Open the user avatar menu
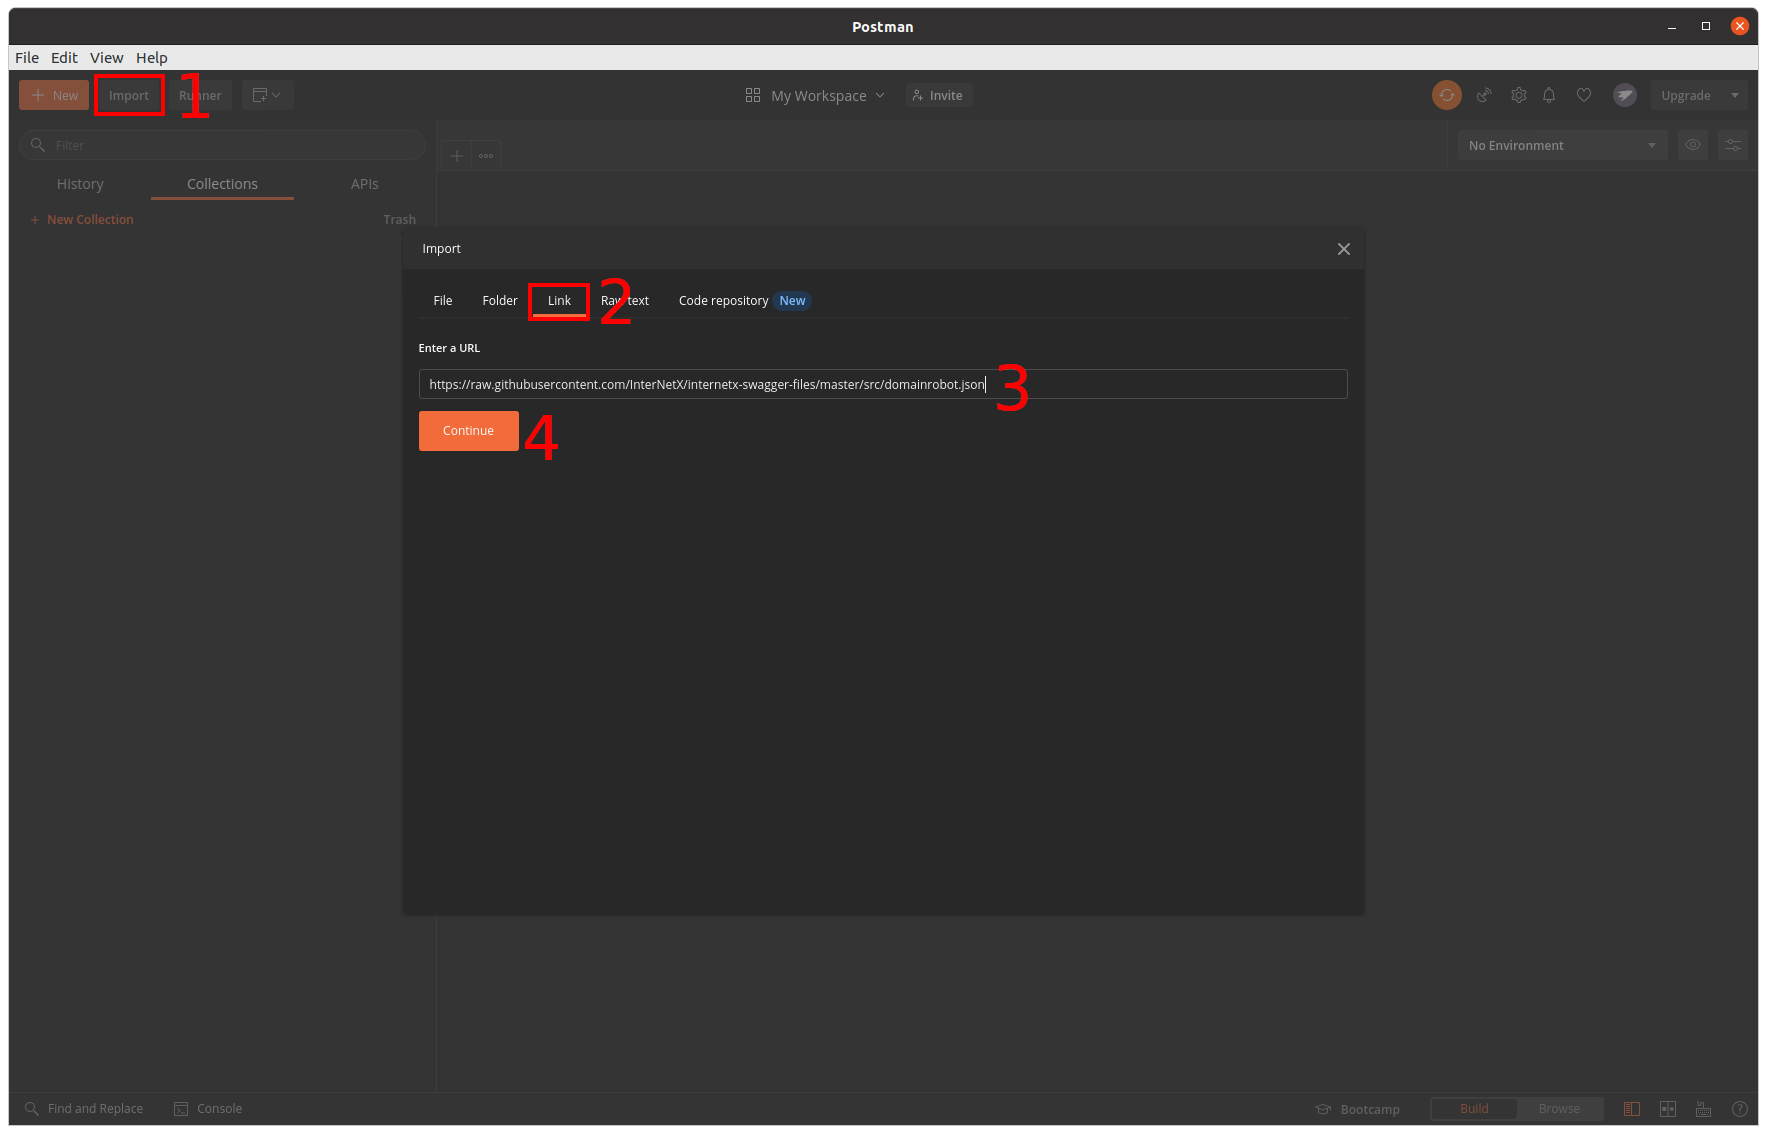Image resolution: width=1769 pixels, height=1135 pixels. (x=1624, y=96)
